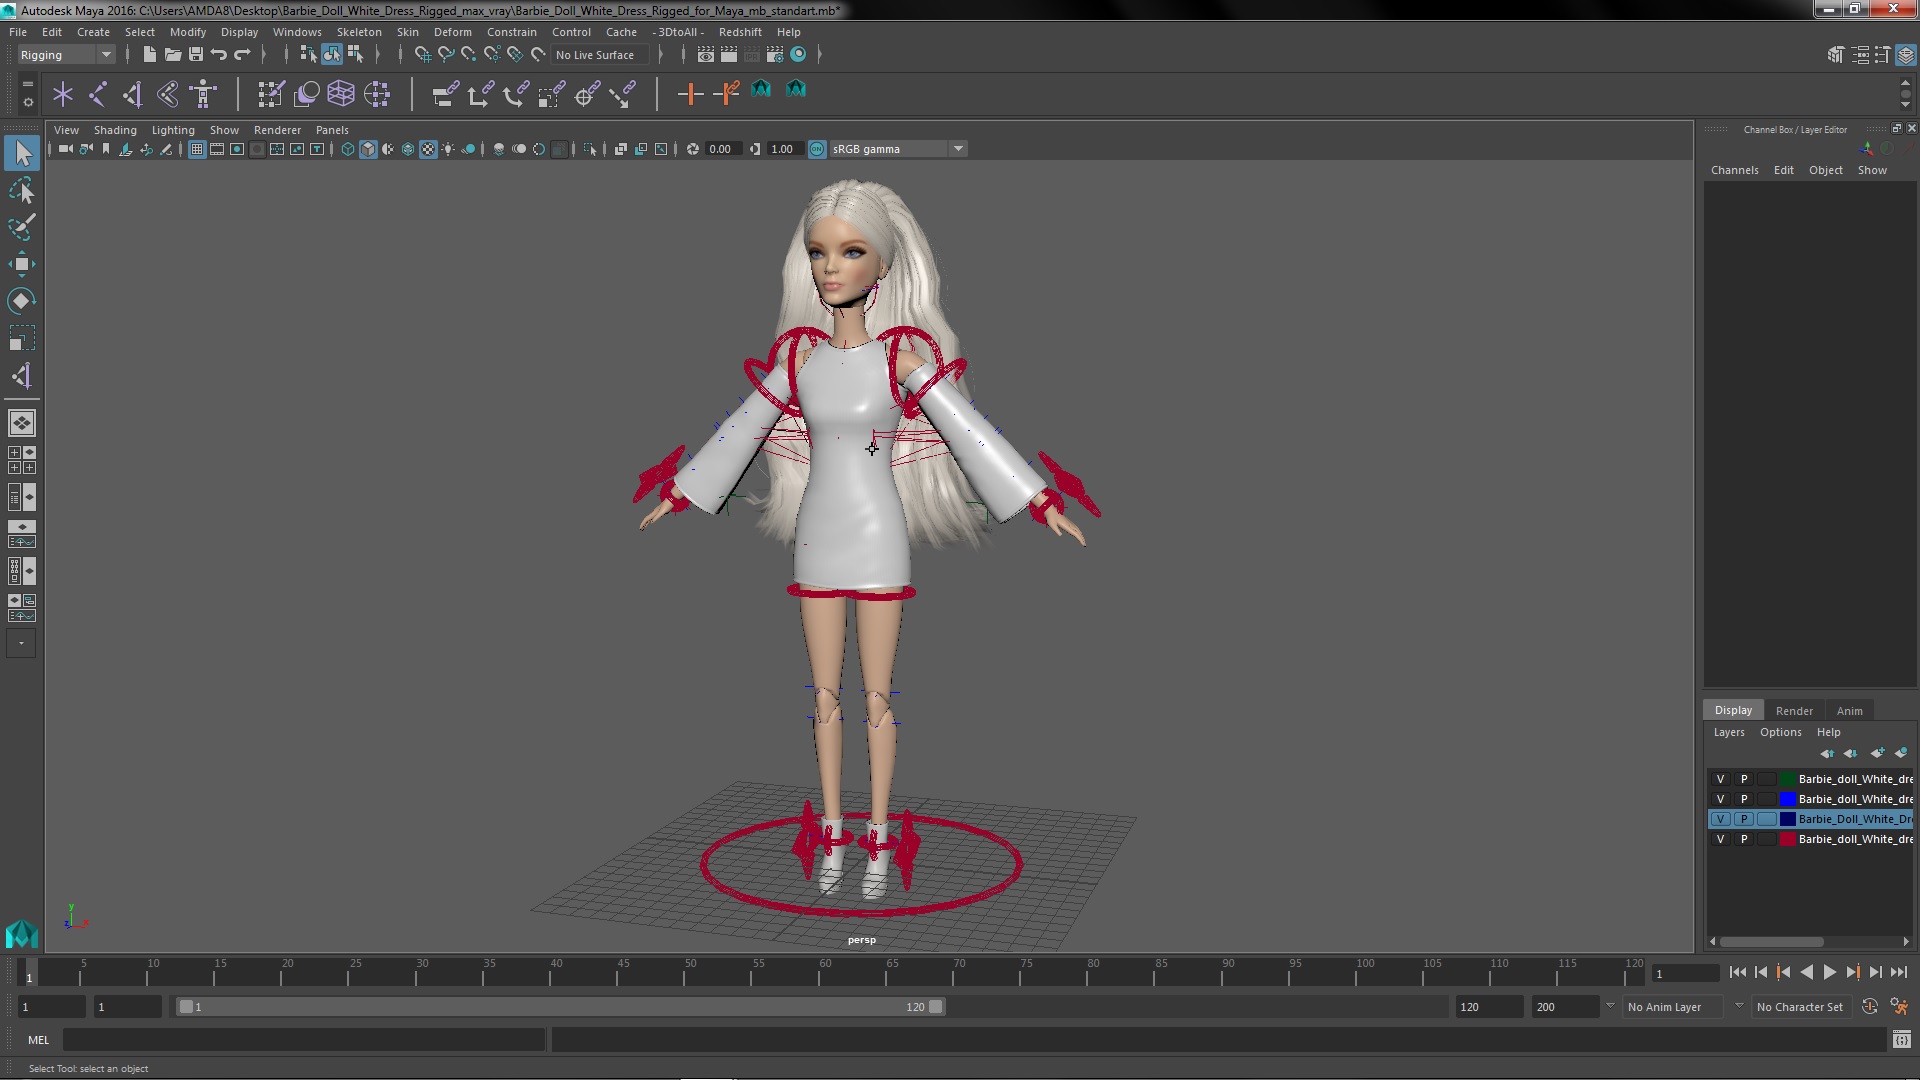Open the sRGB gamma view transform dropdown
The height and width of the screenshot is (1080, 1920).
pos(897,149)
